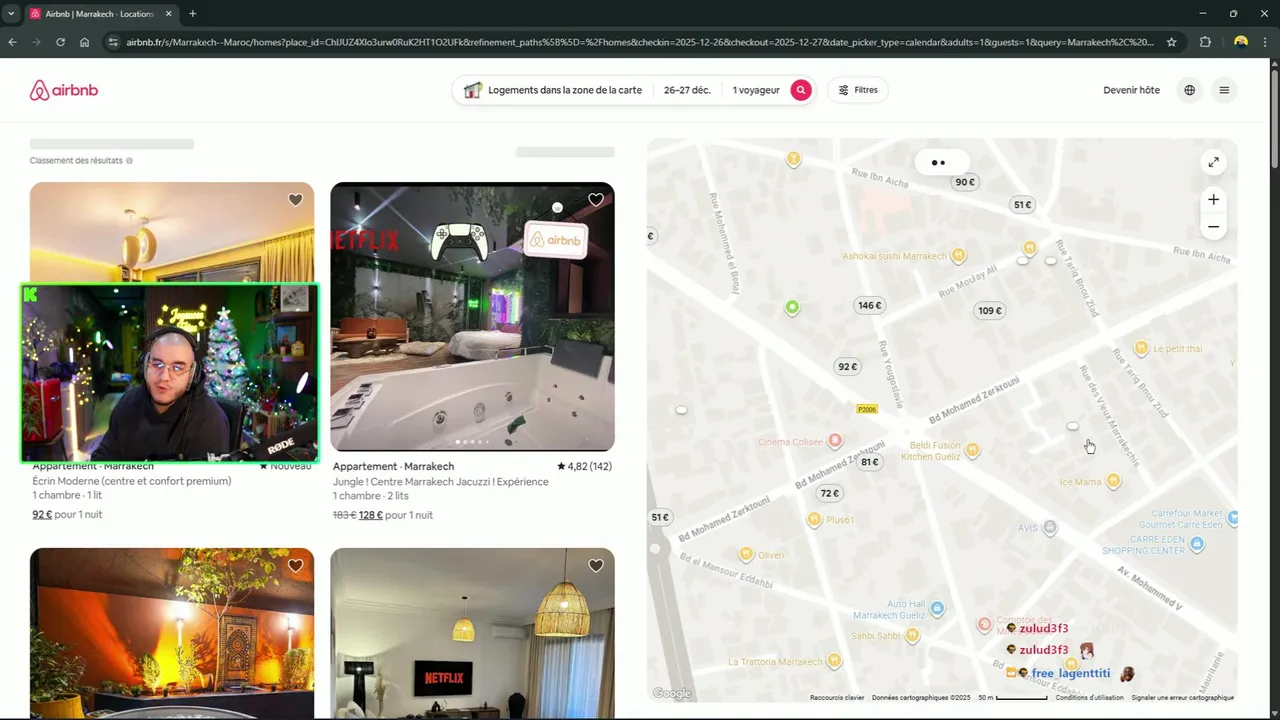Go back in browser history

(x=12, y=42)
